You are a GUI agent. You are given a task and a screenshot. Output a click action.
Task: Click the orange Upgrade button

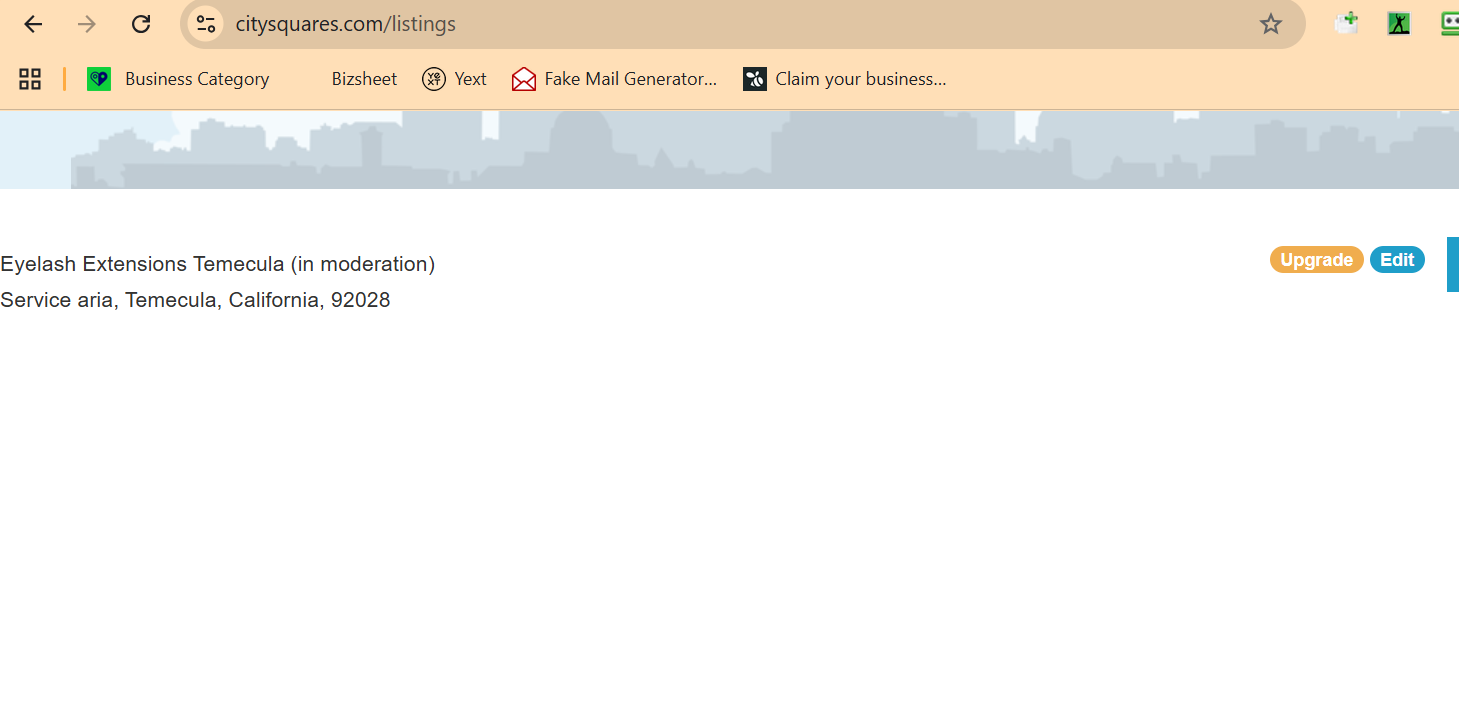pos(1316,260)
